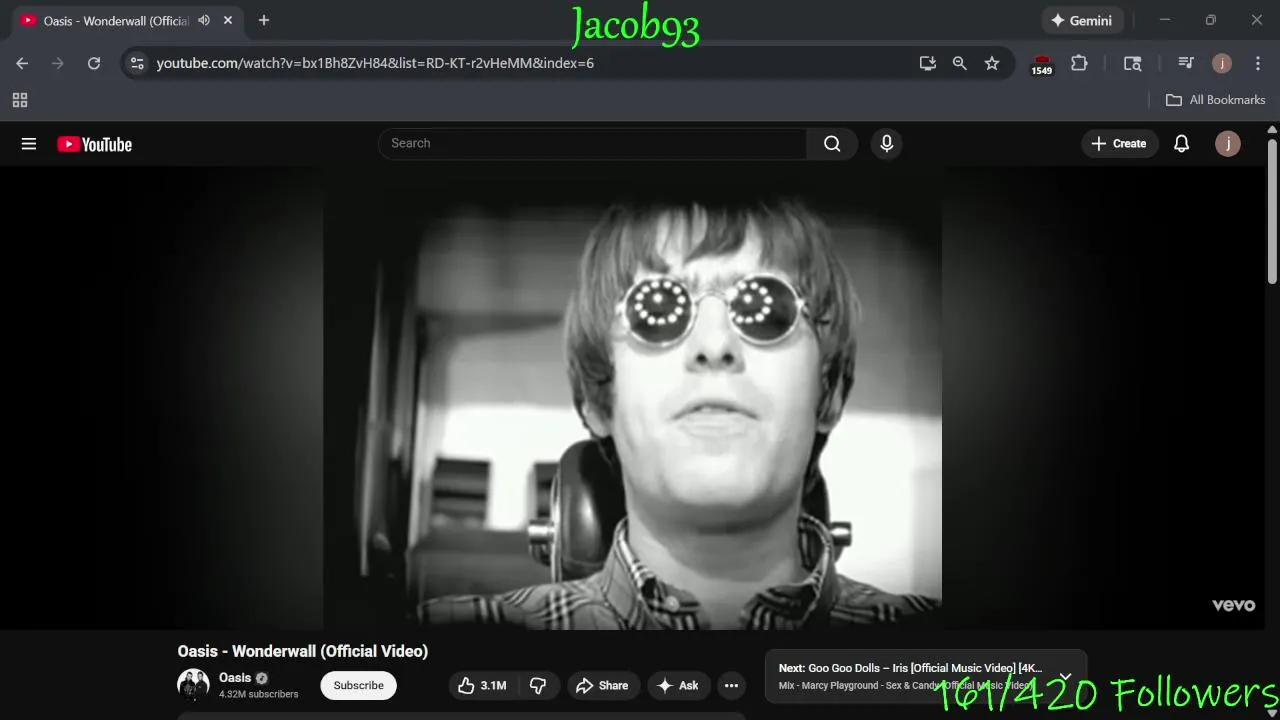1280x720 pixels.
Task: Open the Extensions puzzle icon
Action: click(x=1079, y=63)
